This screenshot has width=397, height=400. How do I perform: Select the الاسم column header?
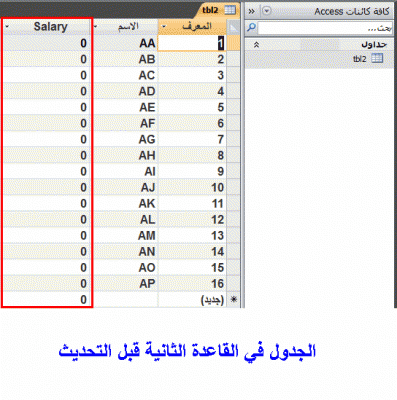tap(125, 27)
